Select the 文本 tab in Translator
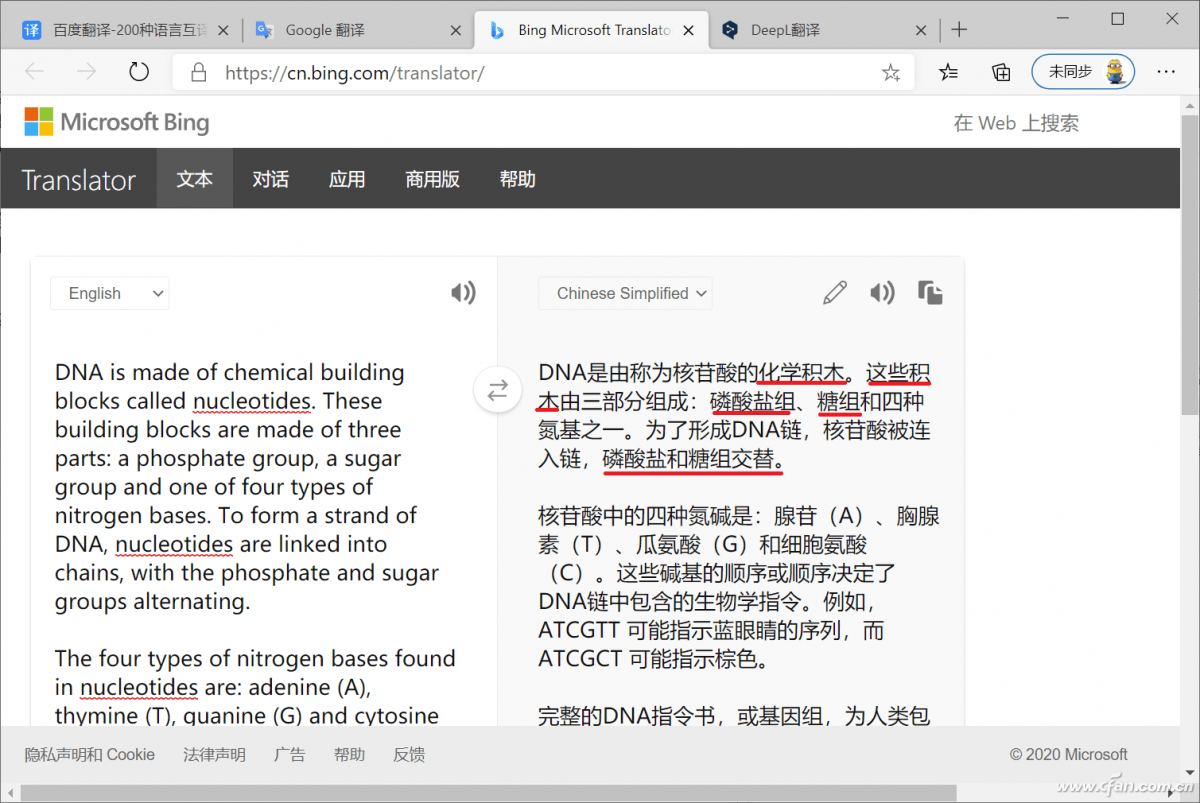1200x803 pixels. [194, 179]
